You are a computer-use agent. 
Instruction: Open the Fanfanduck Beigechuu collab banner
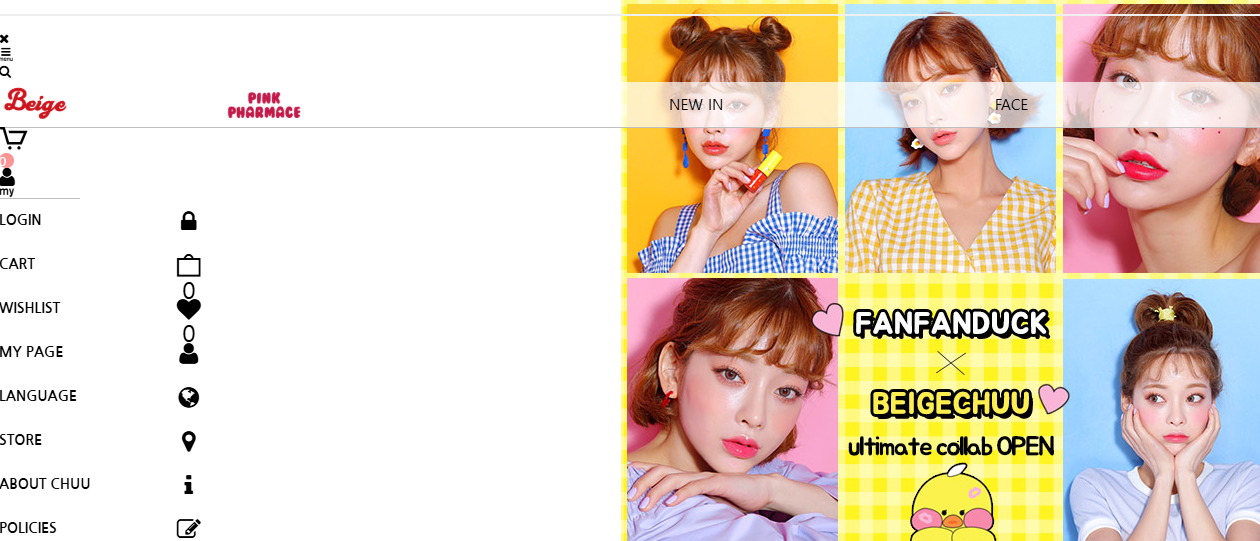[x=950, y=410]
